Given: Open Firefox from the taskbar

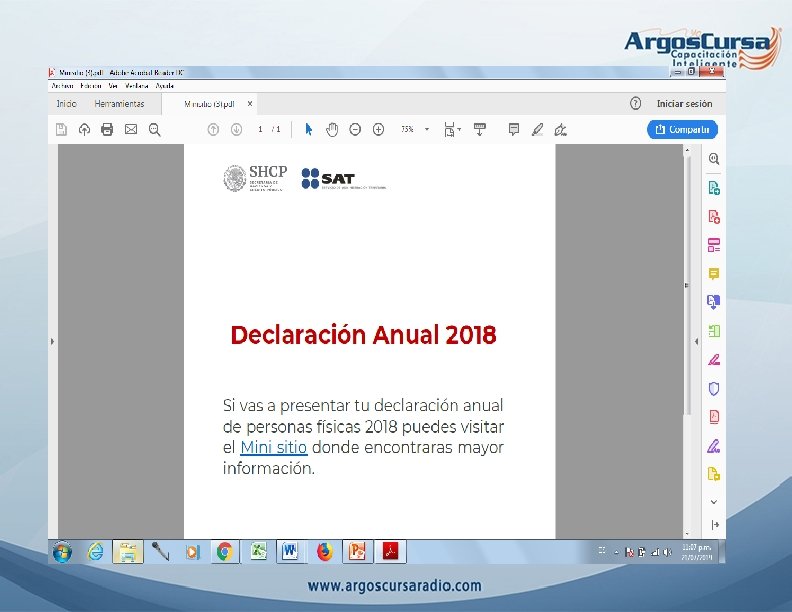Looking at the screenshot, I should tap(325, 552).
